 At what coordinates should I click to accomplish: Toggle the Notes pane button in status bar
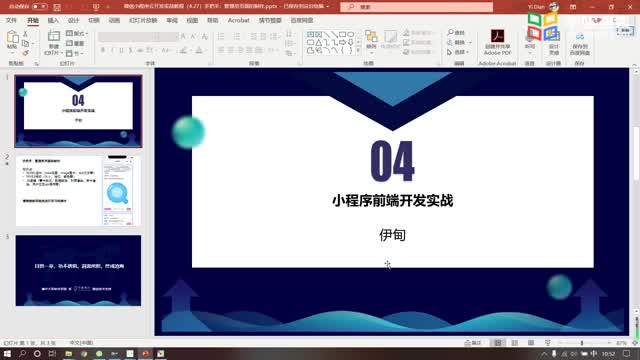click(x=473, y=343)
